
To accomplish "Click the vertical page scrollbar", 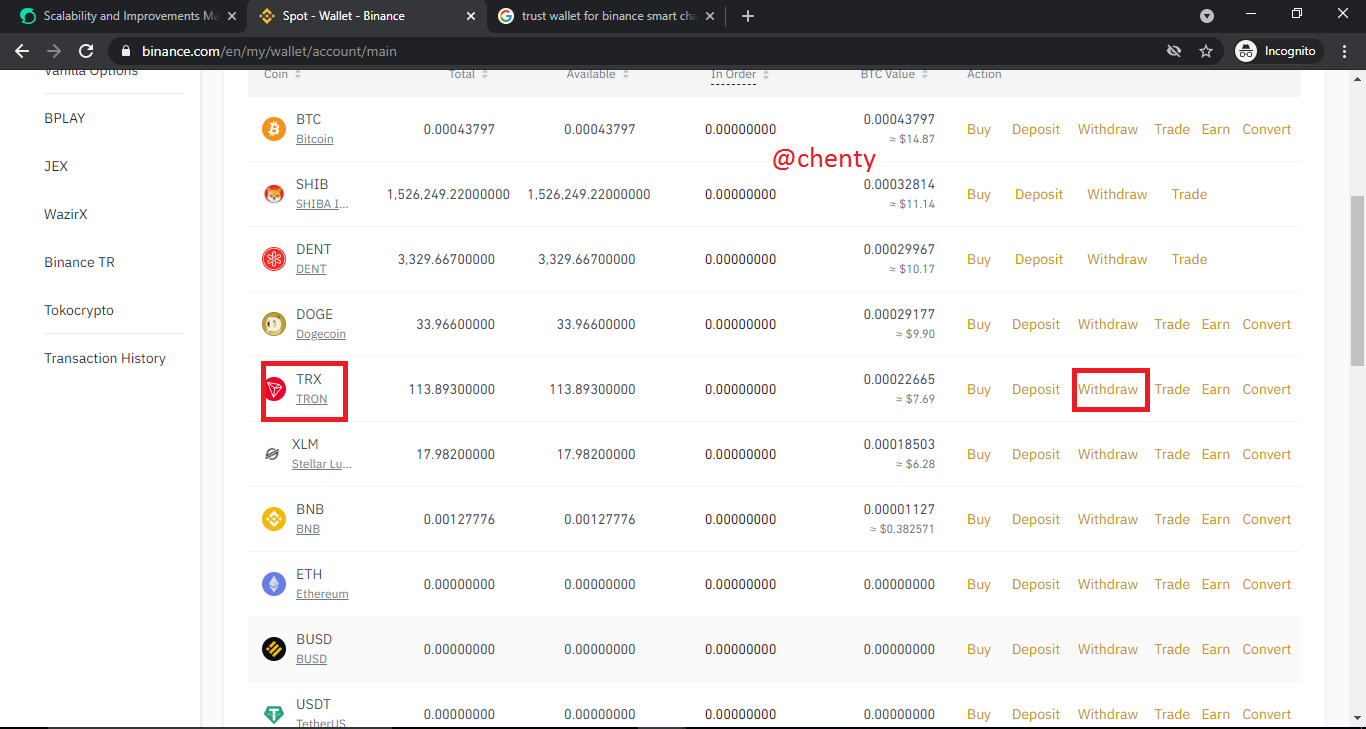I will pos(1358,280).
